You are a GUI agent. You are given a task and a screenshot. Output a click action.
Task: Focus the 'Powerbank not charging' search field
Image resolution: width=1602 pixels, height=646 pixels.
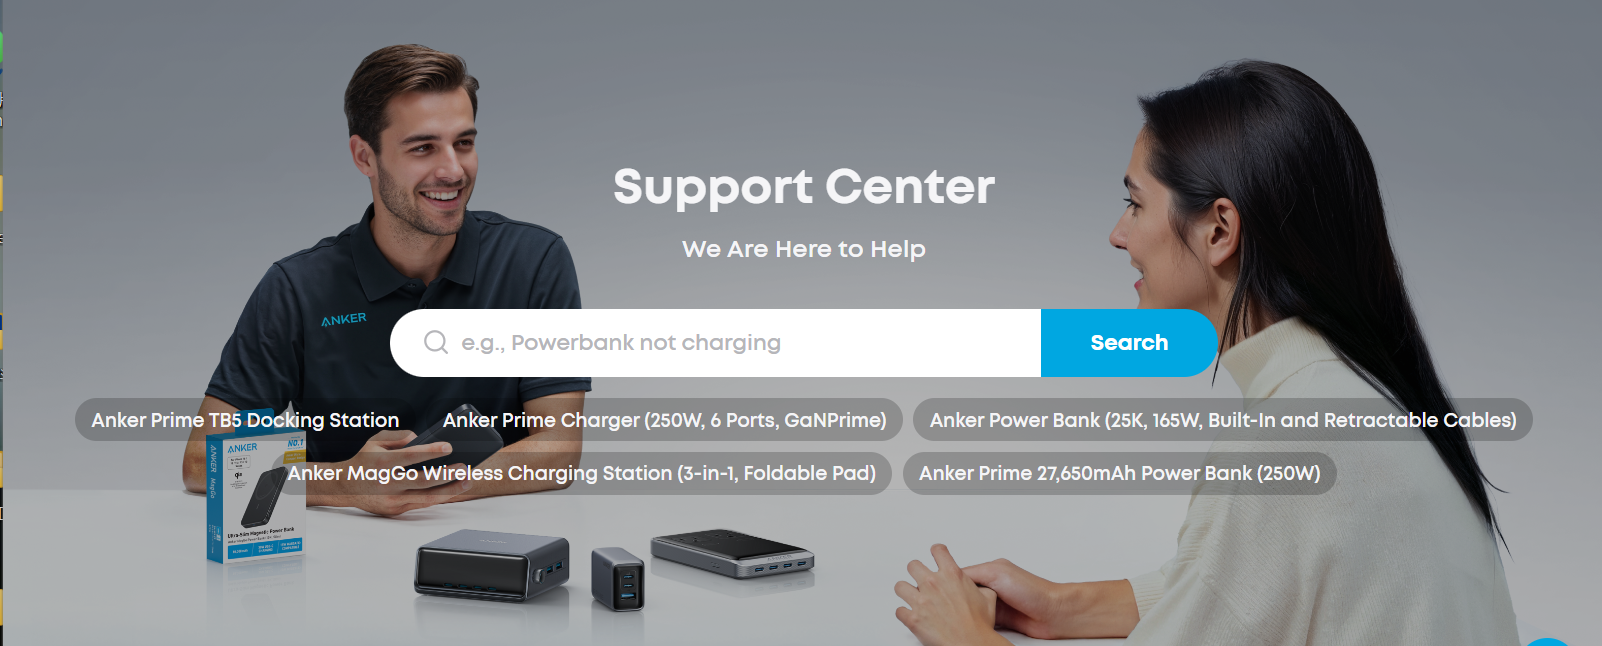point(716,343)
